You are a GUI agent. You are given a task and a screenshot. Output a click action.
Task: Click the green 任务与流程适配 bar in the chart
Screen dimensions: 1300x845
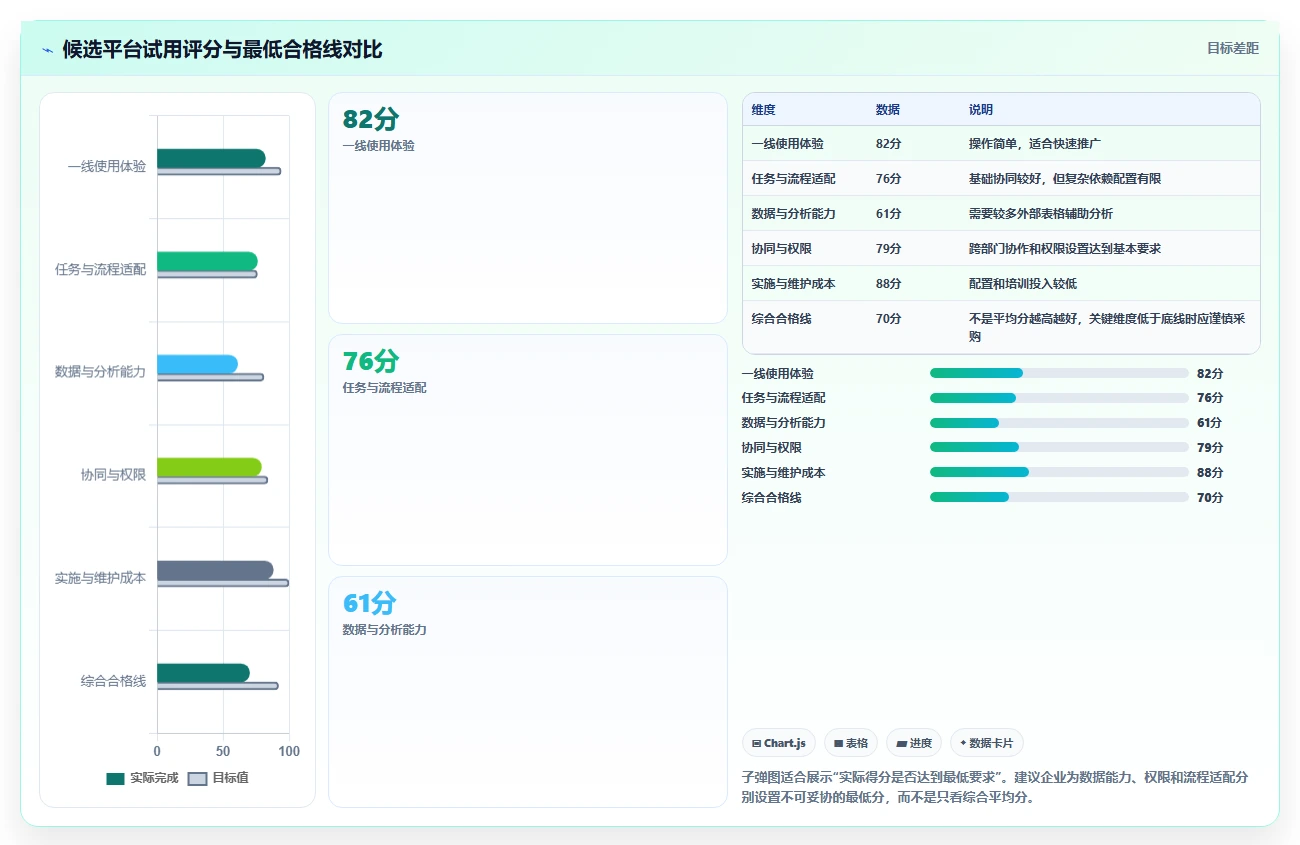(x=207, y=261)
